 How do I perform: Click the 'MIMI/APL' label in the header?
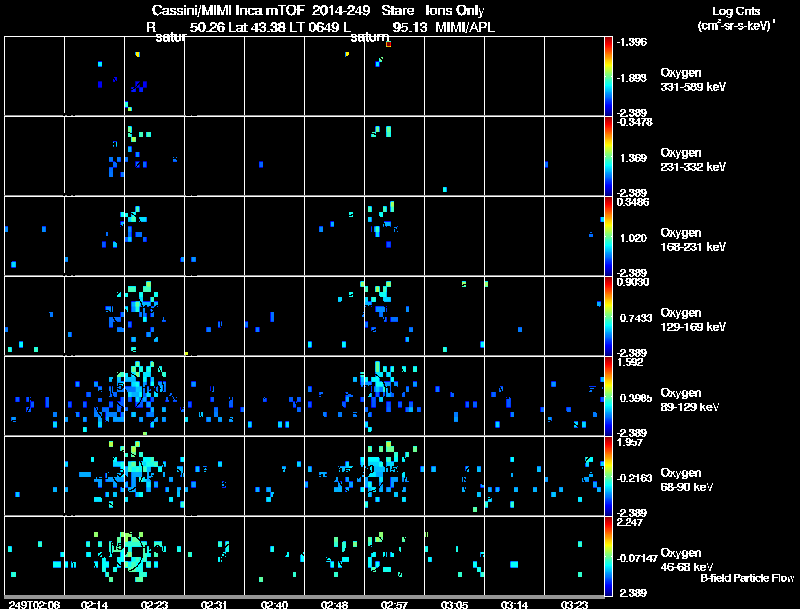point(465,27)
